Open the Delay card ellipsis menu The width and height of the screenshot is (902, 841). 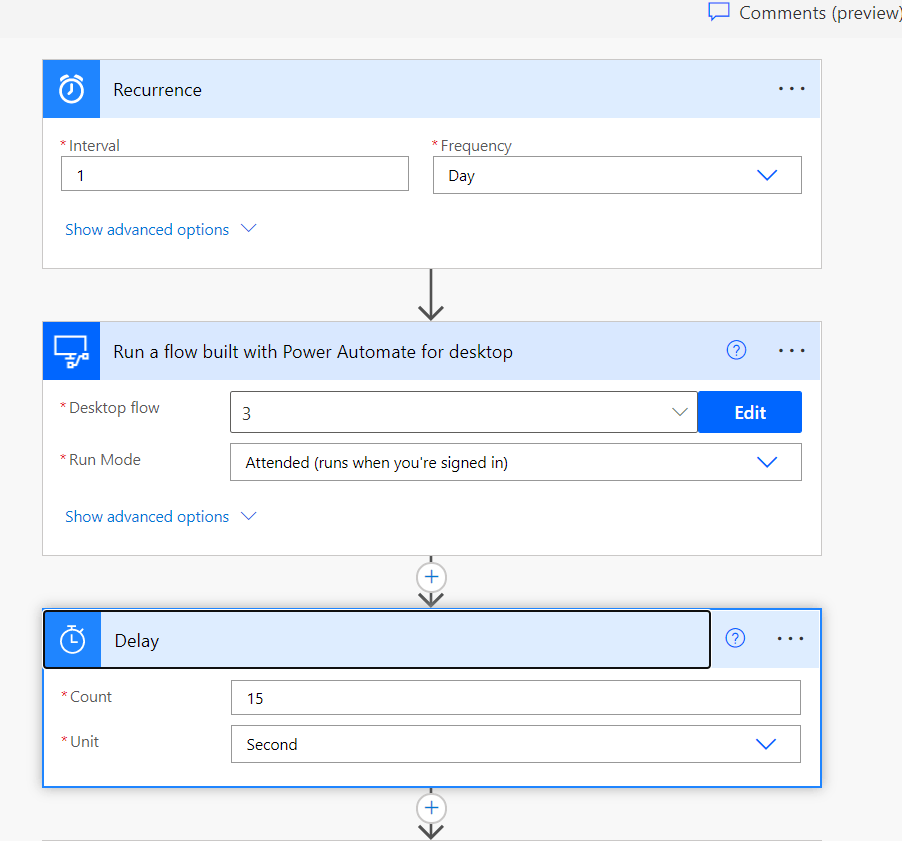tap(790, 639)
